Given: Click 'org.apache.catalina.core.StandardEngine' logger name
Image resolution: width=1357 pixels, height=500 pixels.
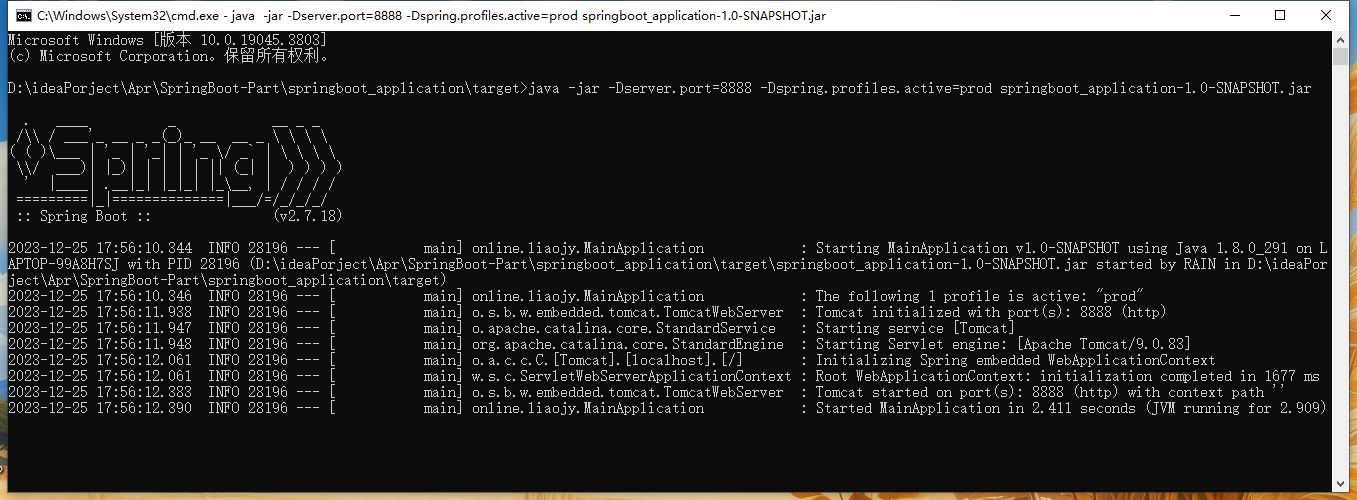Looking at the screenshot, I should [x=627, y=344].
